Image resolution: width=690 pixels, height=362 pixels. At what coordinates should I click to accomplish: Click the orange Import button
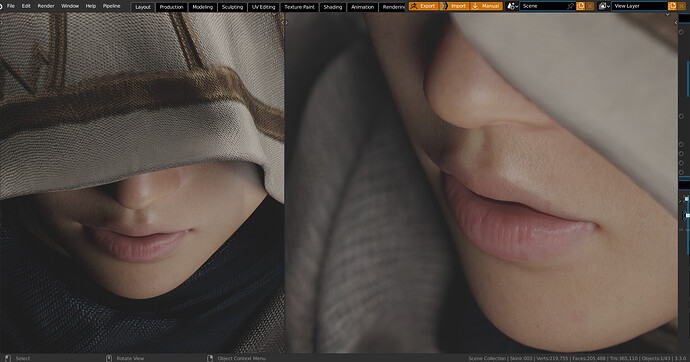pos(454,6)
